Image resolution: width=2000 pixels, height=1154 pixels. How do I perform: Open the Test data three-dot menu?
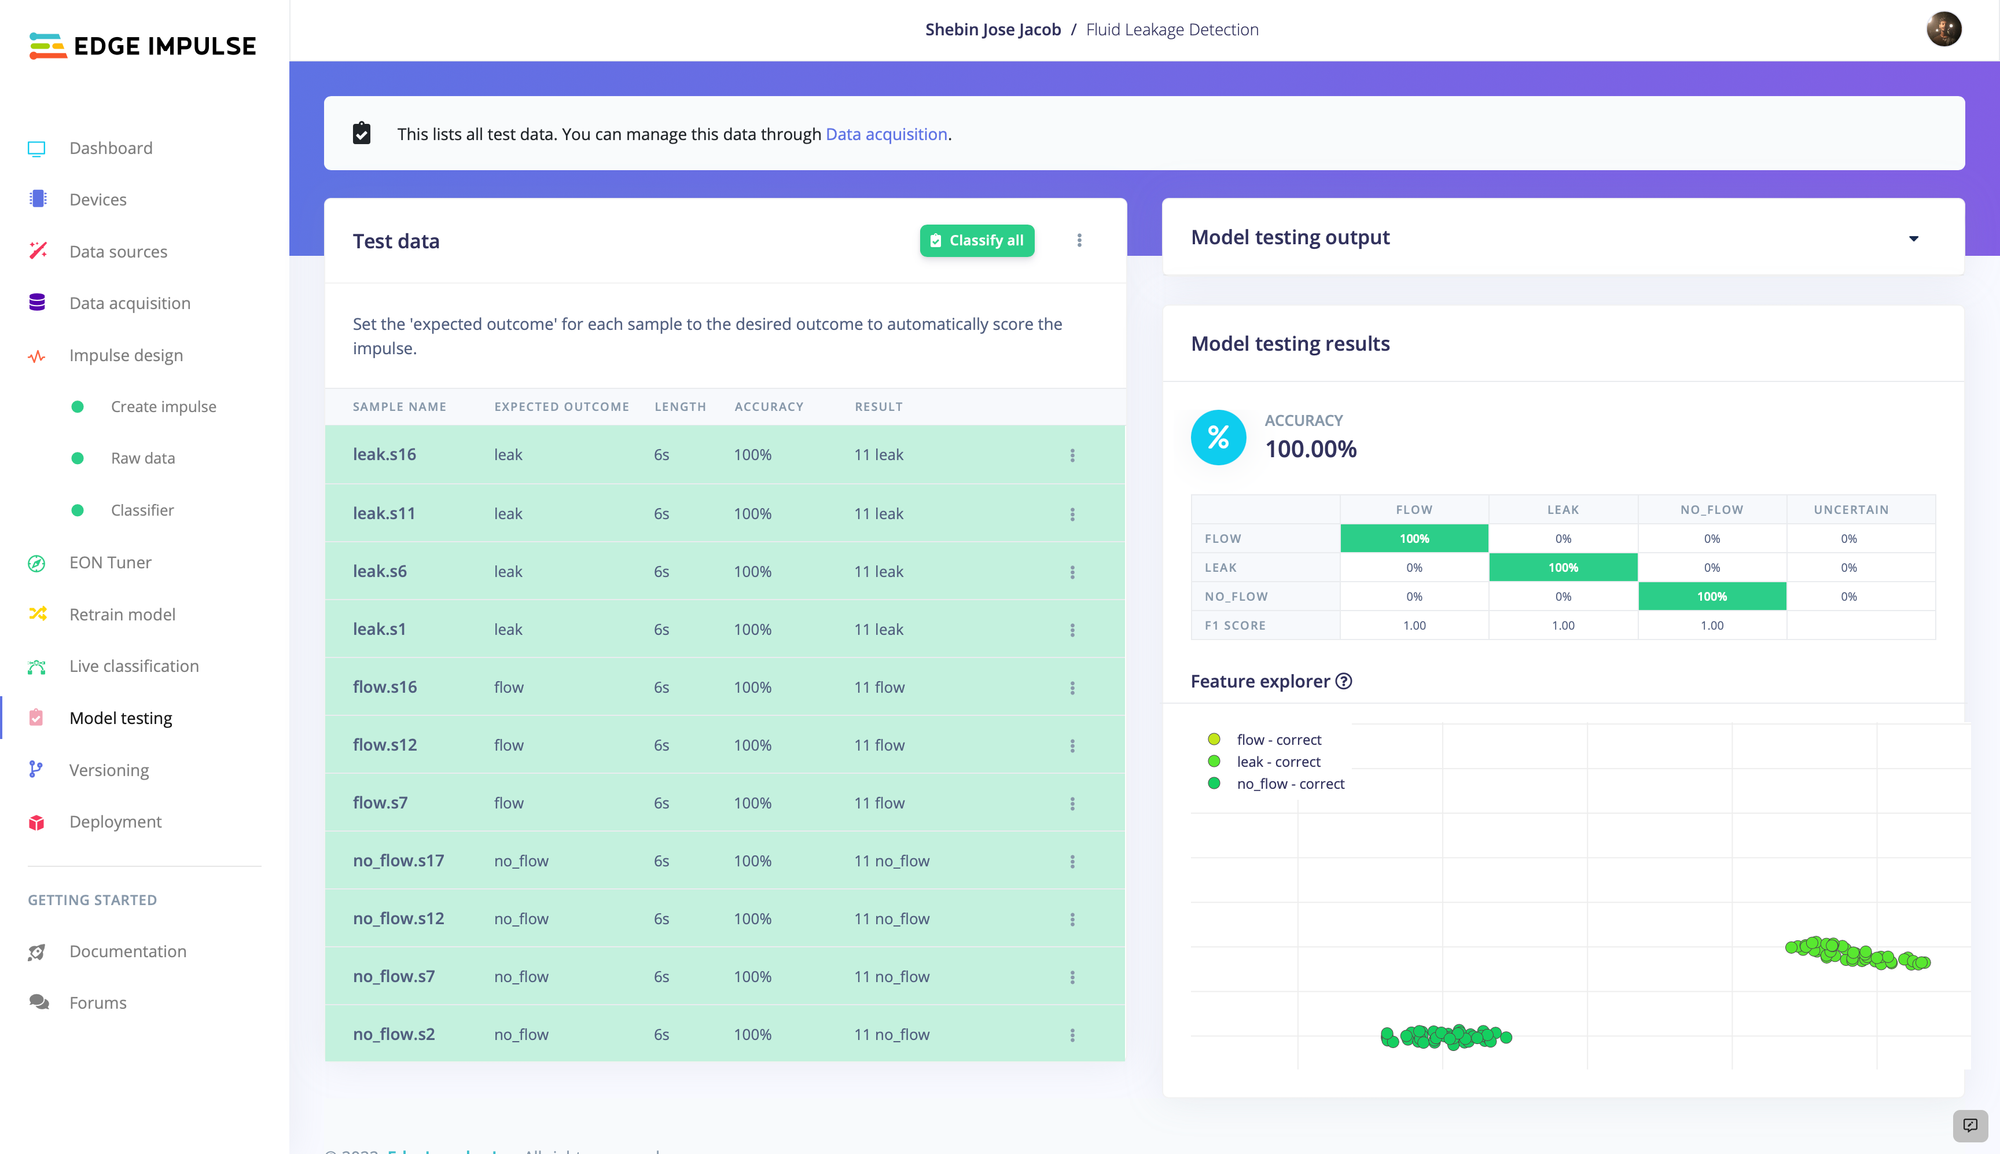tap(1079, 240)
